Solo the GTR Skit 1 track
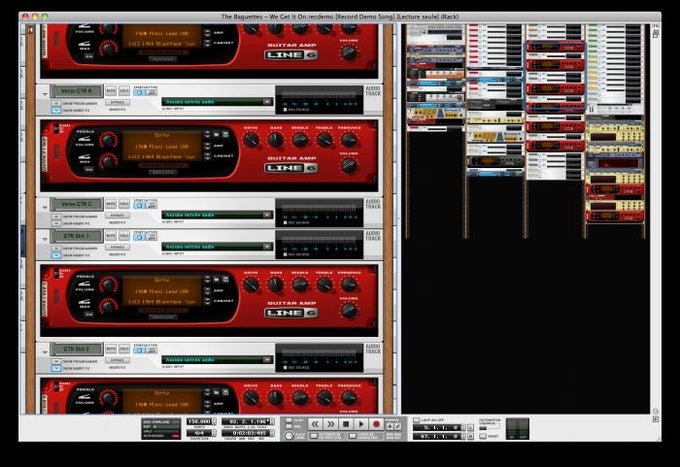 point(124,236)
